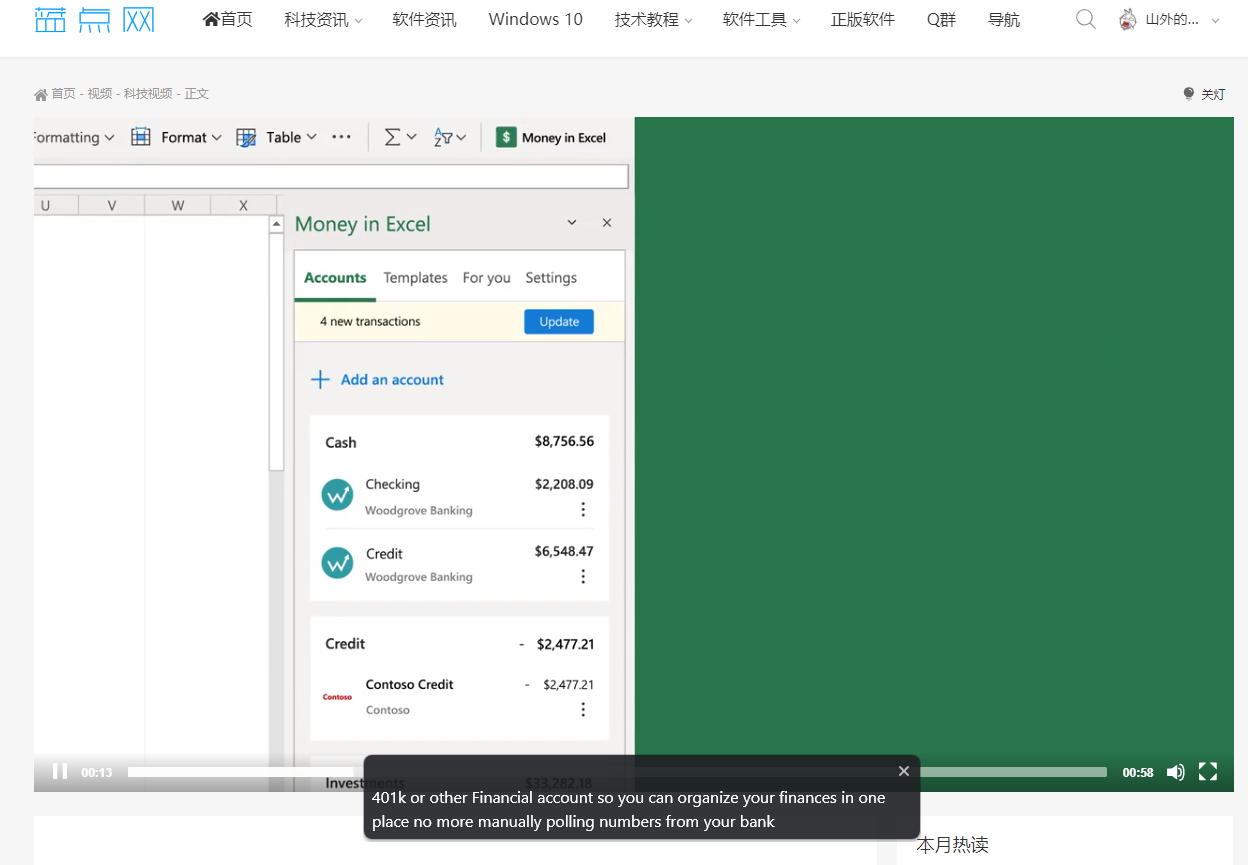This screenshot has width=1248, height=865.
Task: Expand the 科技资讯 dropdown menu
Action: coord(323,20)
